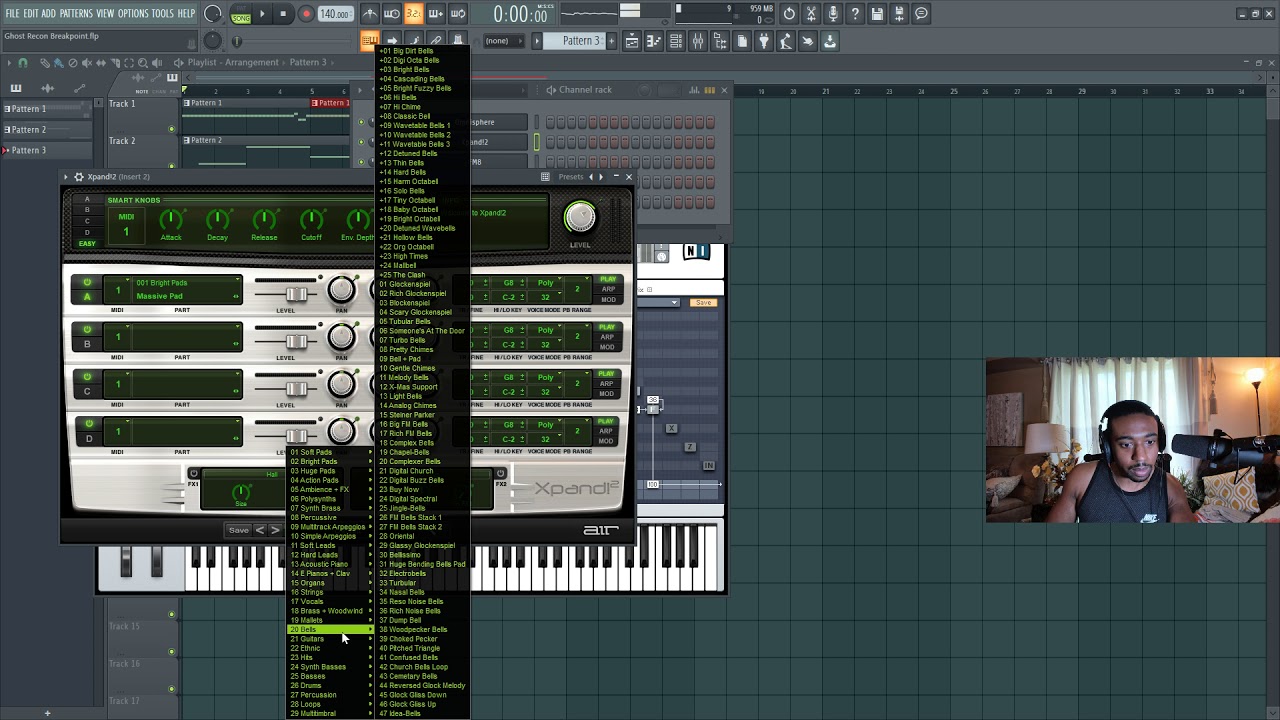Image resolution: width=1280 pixels, height=720 pixels.
Task: Toggle FX2 power button in Xpand!2
Action: point(500,474)
